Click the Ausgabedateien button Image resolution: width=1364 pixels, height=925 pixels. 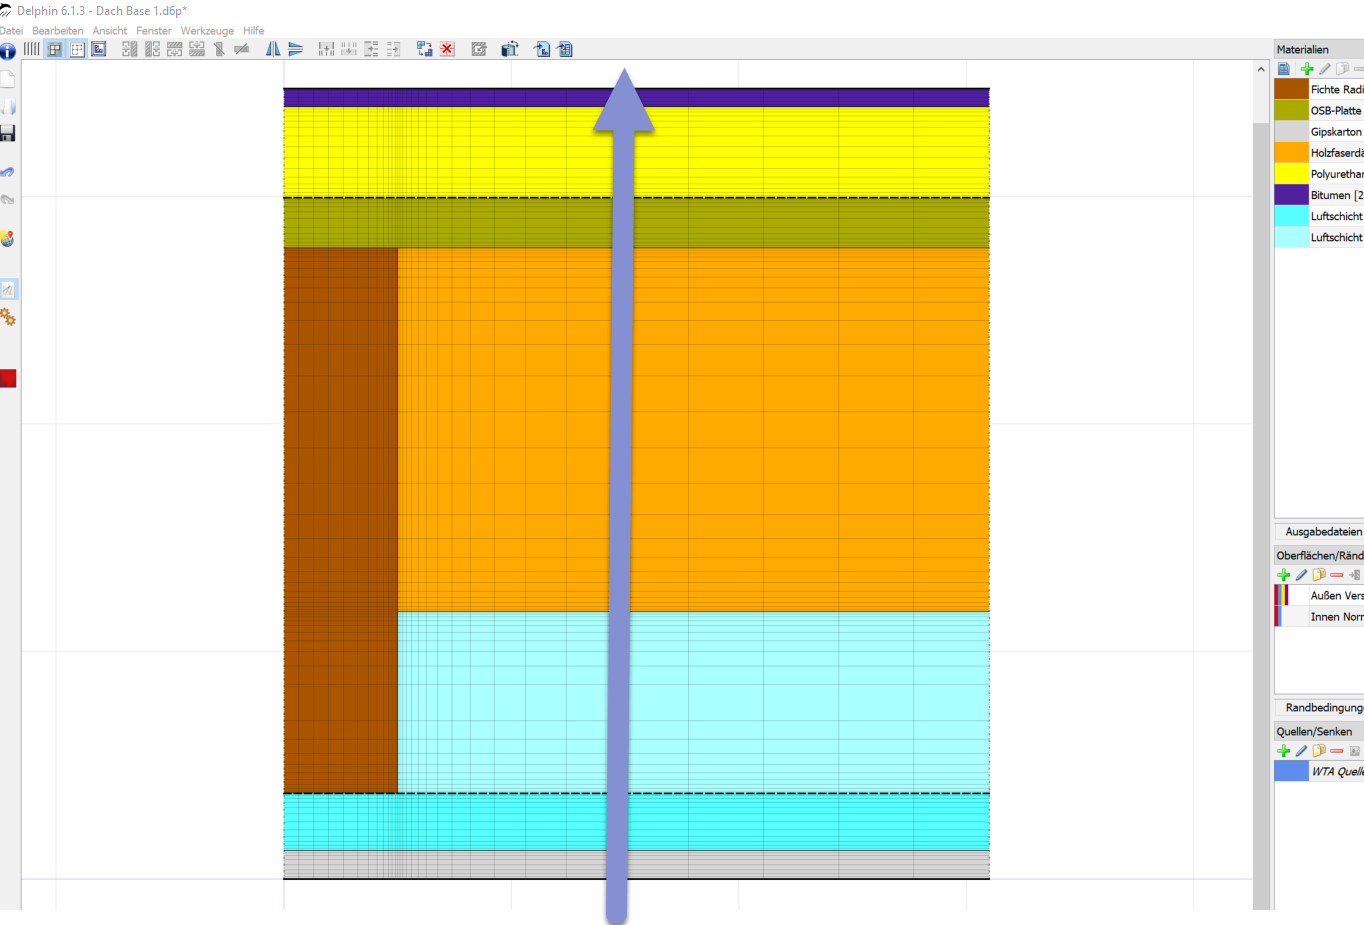tap(1319, 532)
